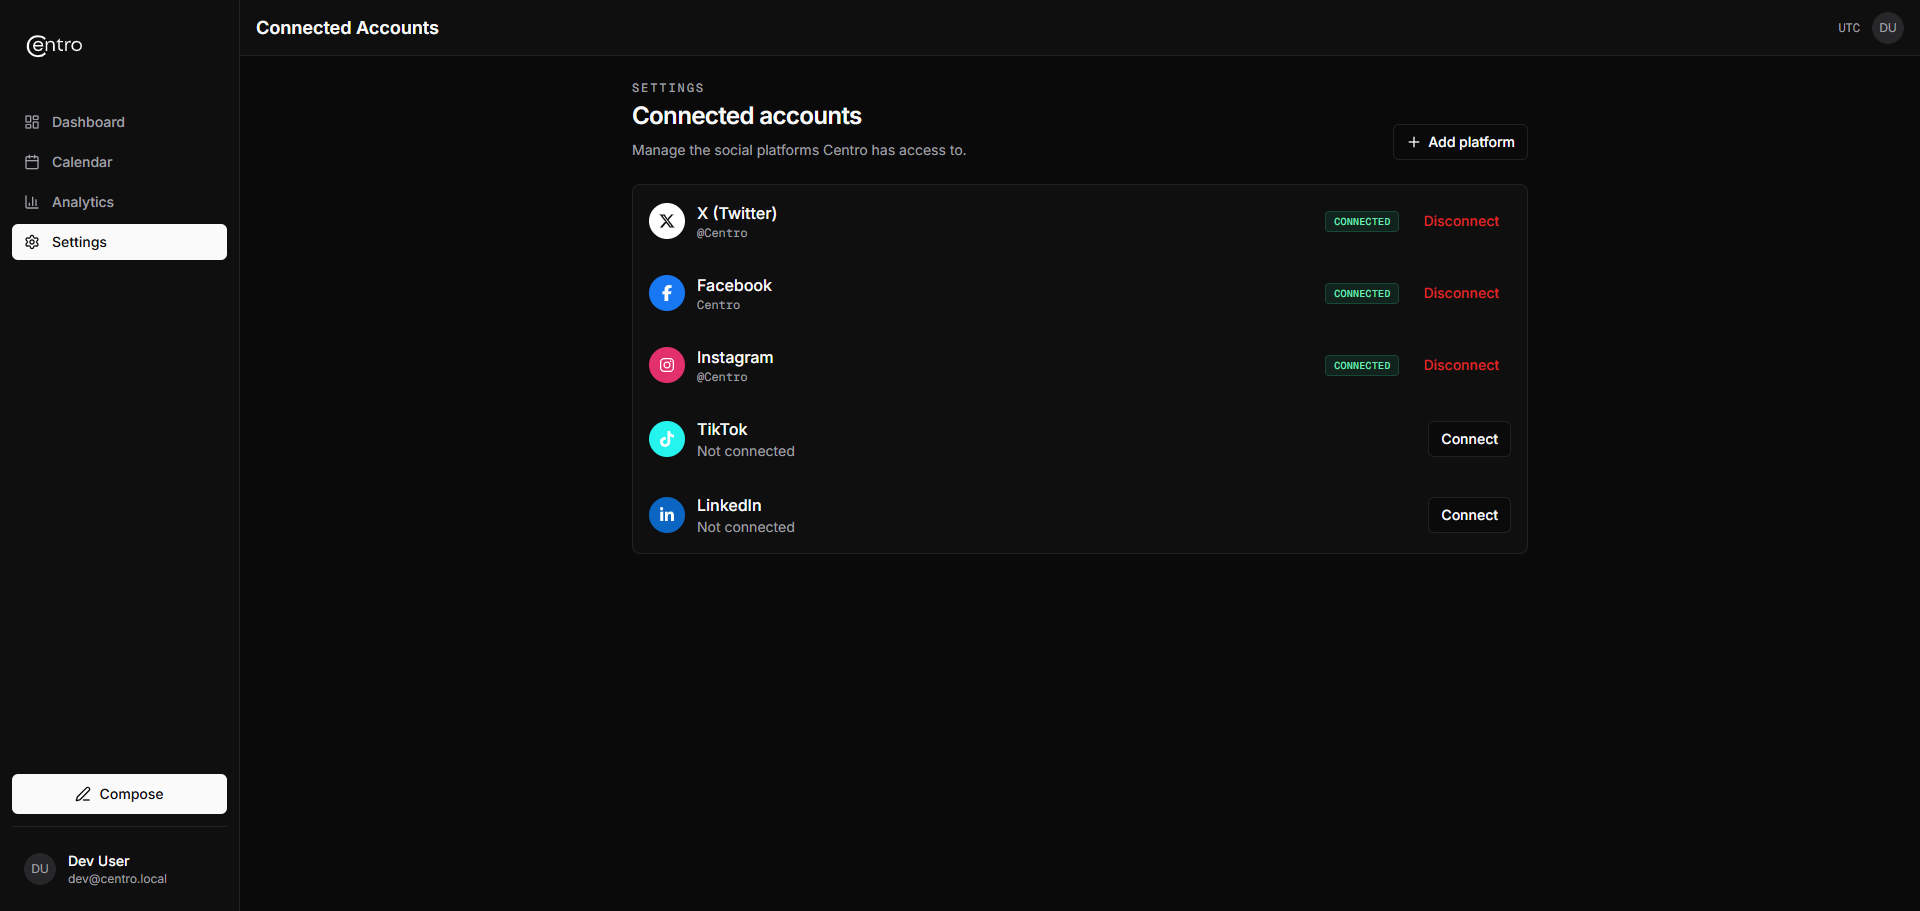This screenshot has width=1920, height=911.
Task: Click the Instagram platform icon
Action: pos(667,365)
